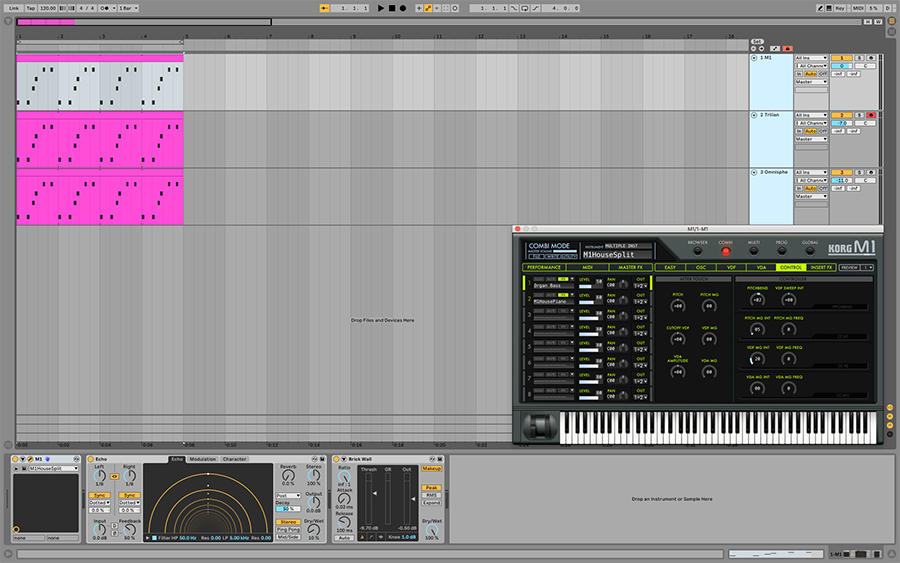The height and width of the screenshot is (563, 900).
Task: Open track 2 Trillian Master output dropdown
Action: point(811,139)
